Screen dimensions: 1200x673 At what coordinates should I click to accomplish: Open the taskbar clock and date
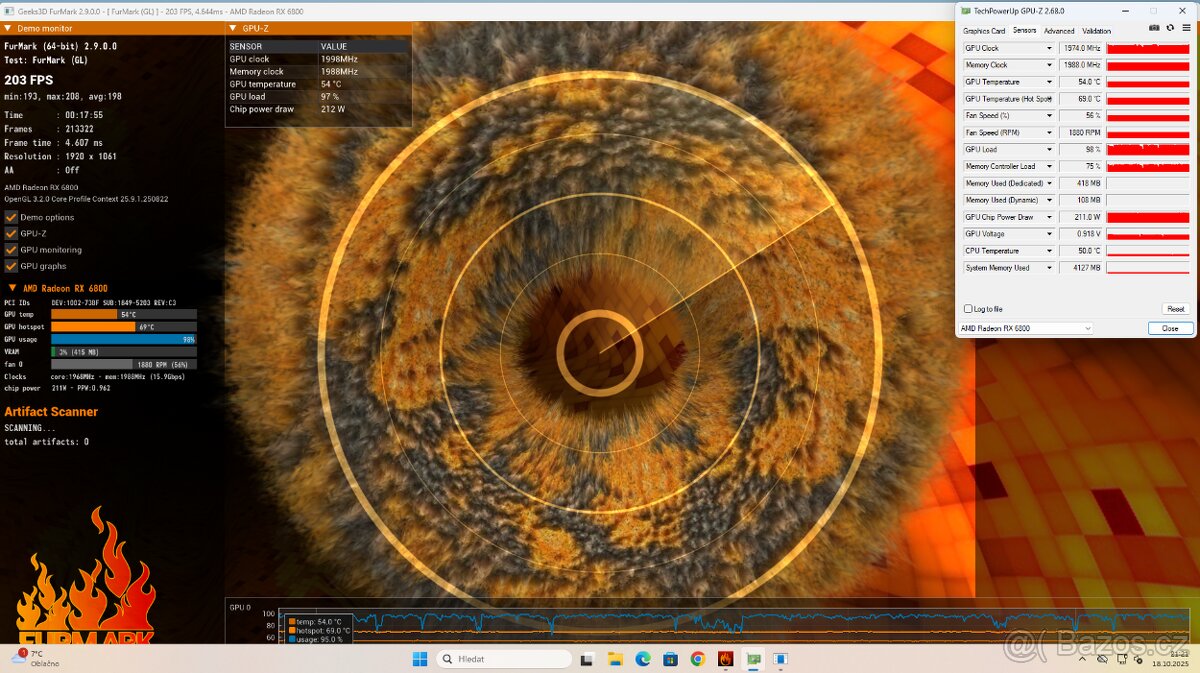[x=1171, y=659]
